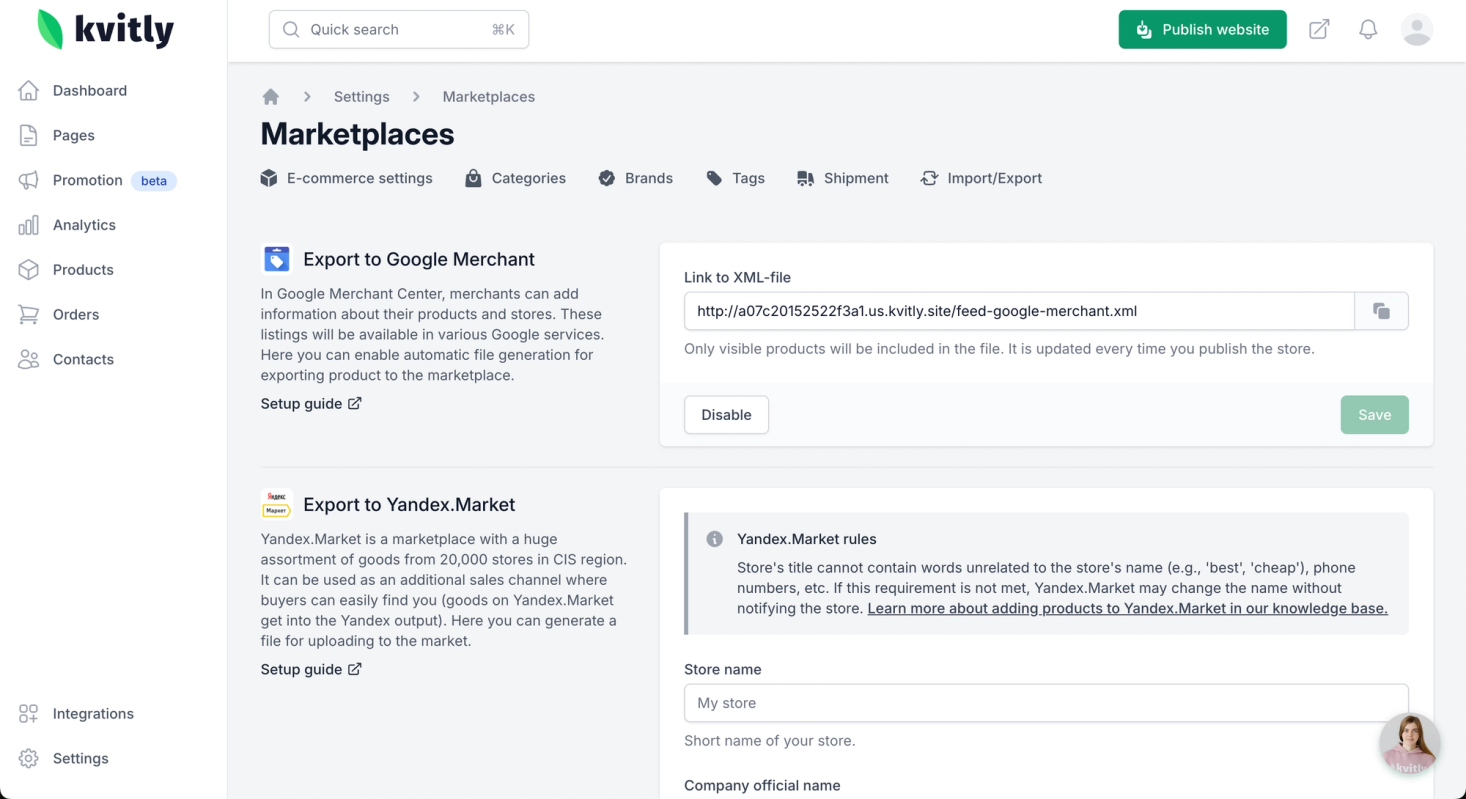Open the support chat avatar

1409,743
